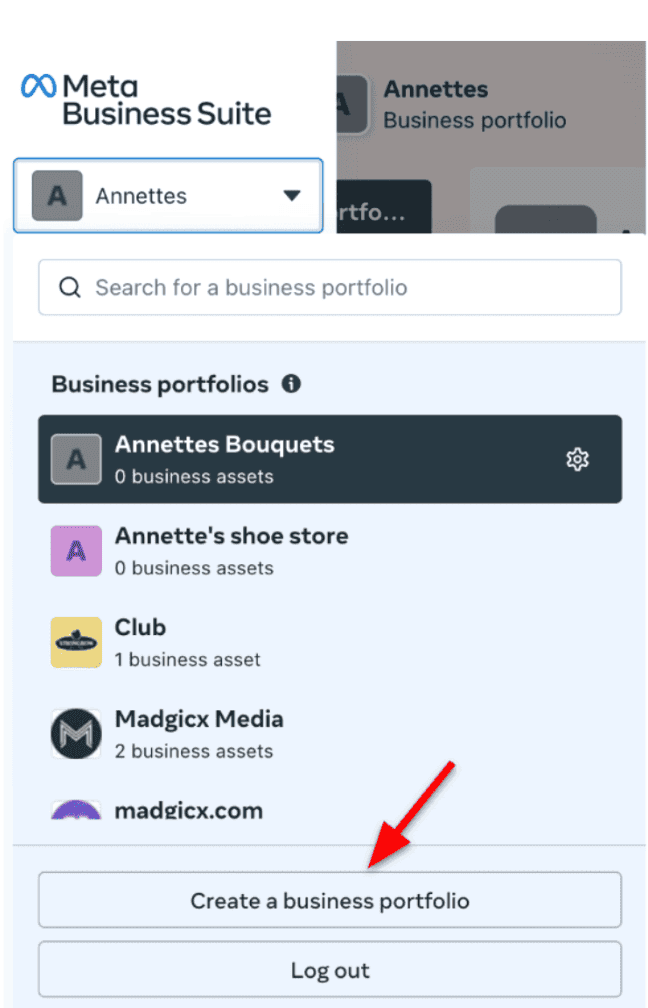Choose the Club business portfolio
Screen dimensions: 648x1008
click(x=300, y=642)
